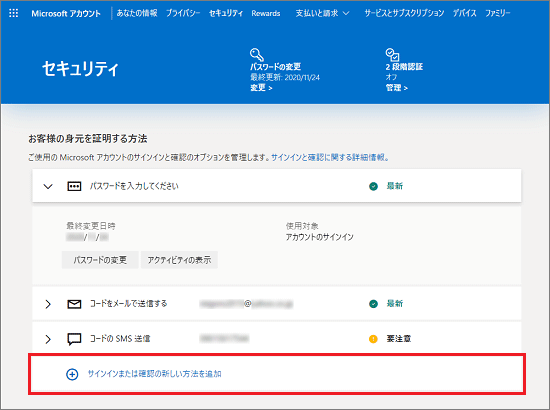Click the blurred phone number in SMS row
Viewport: 550px width, 410px height.
(224, 339)
